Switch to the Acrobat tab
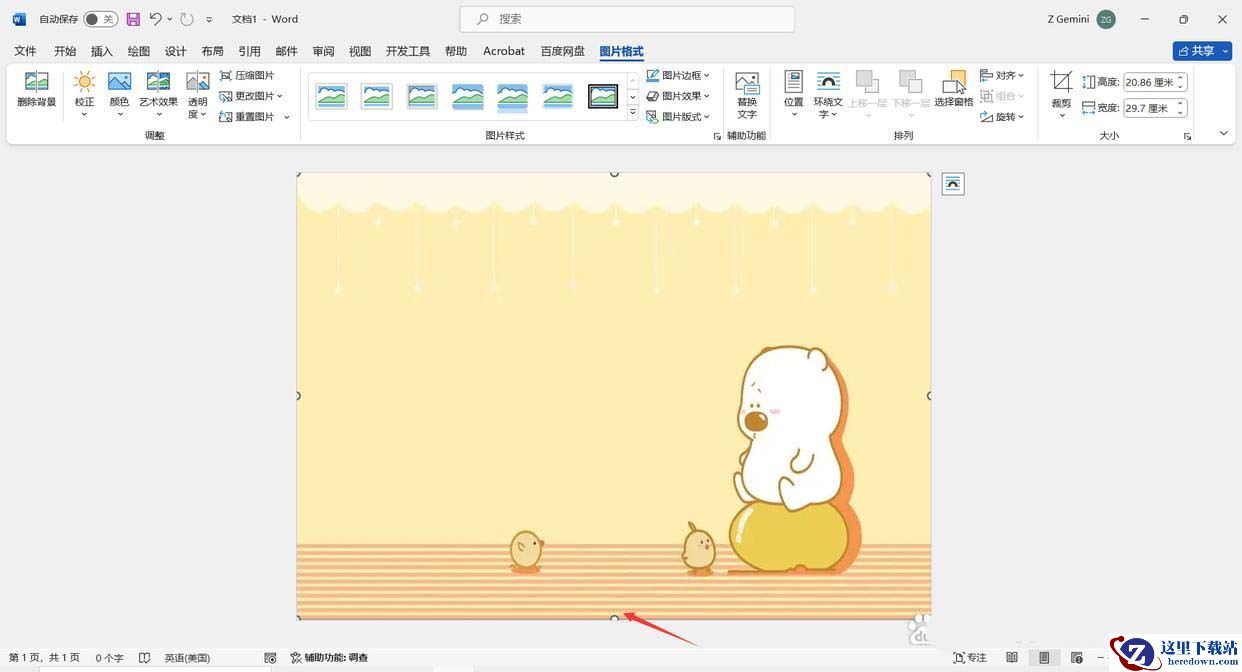 504,51
